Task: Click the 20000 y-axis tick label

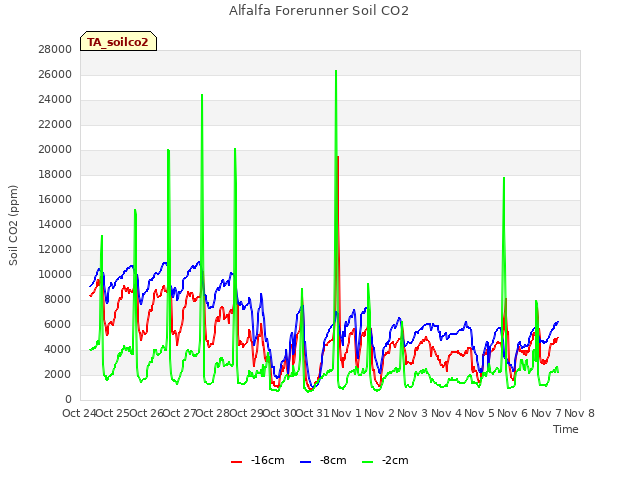Action: click(55, 150)
